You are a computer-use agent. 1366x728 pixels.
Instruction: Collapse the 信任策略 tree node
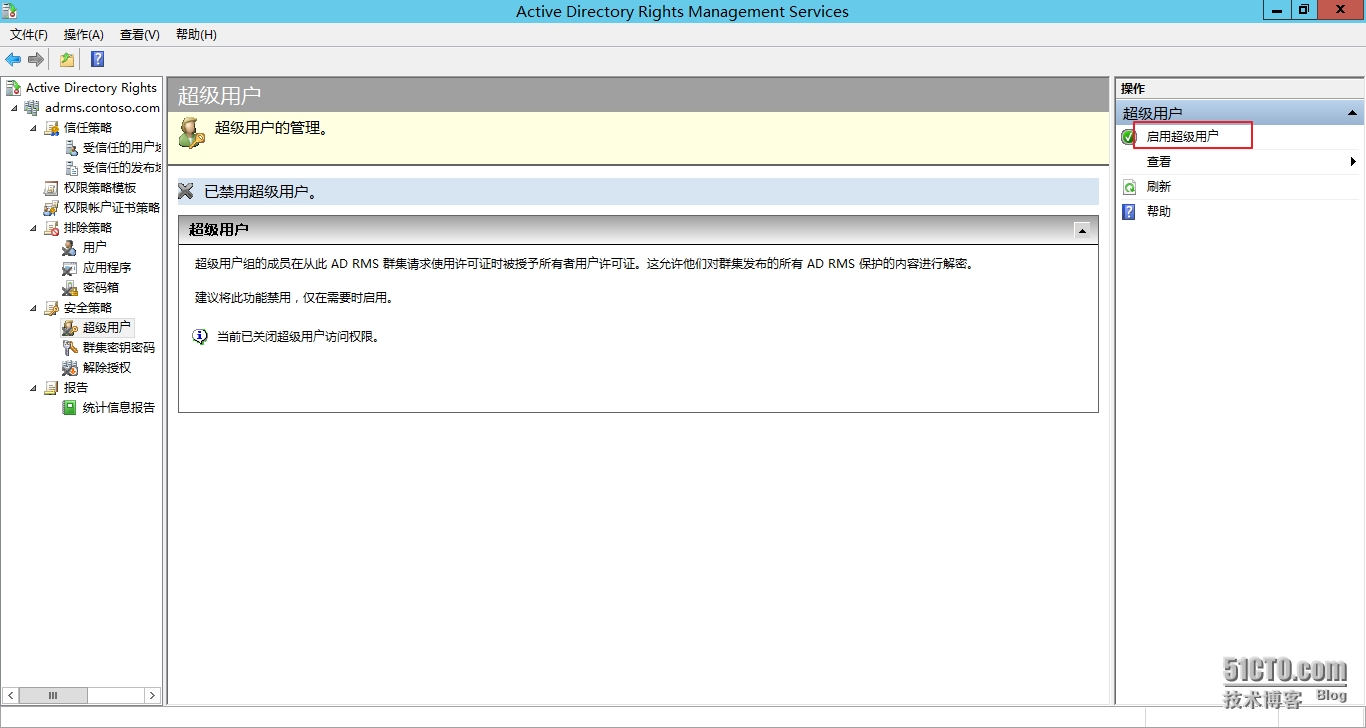coord(34,128)
